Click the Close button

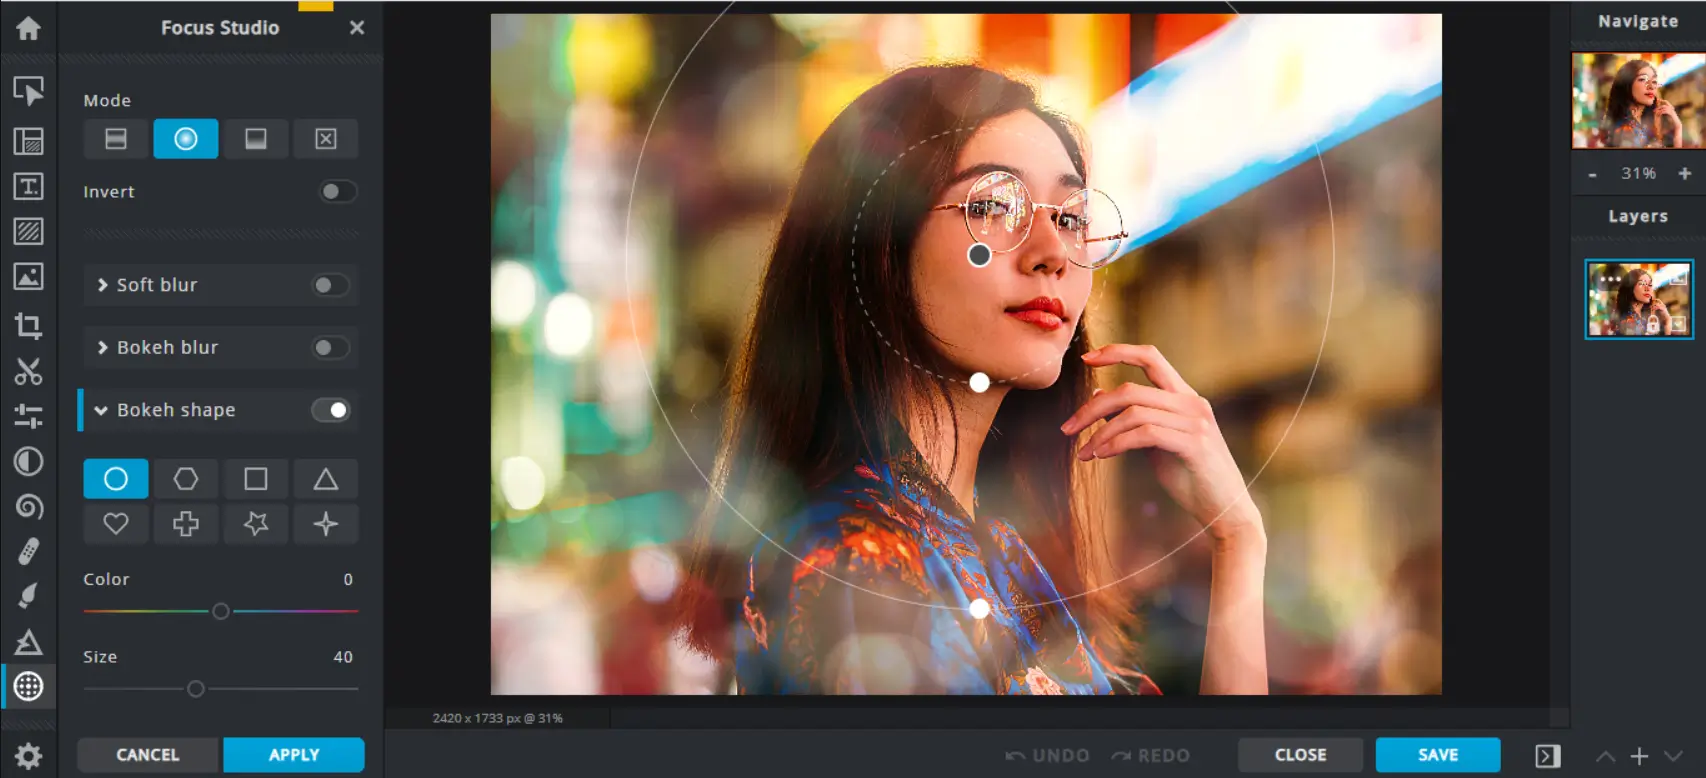point(1301,755)
